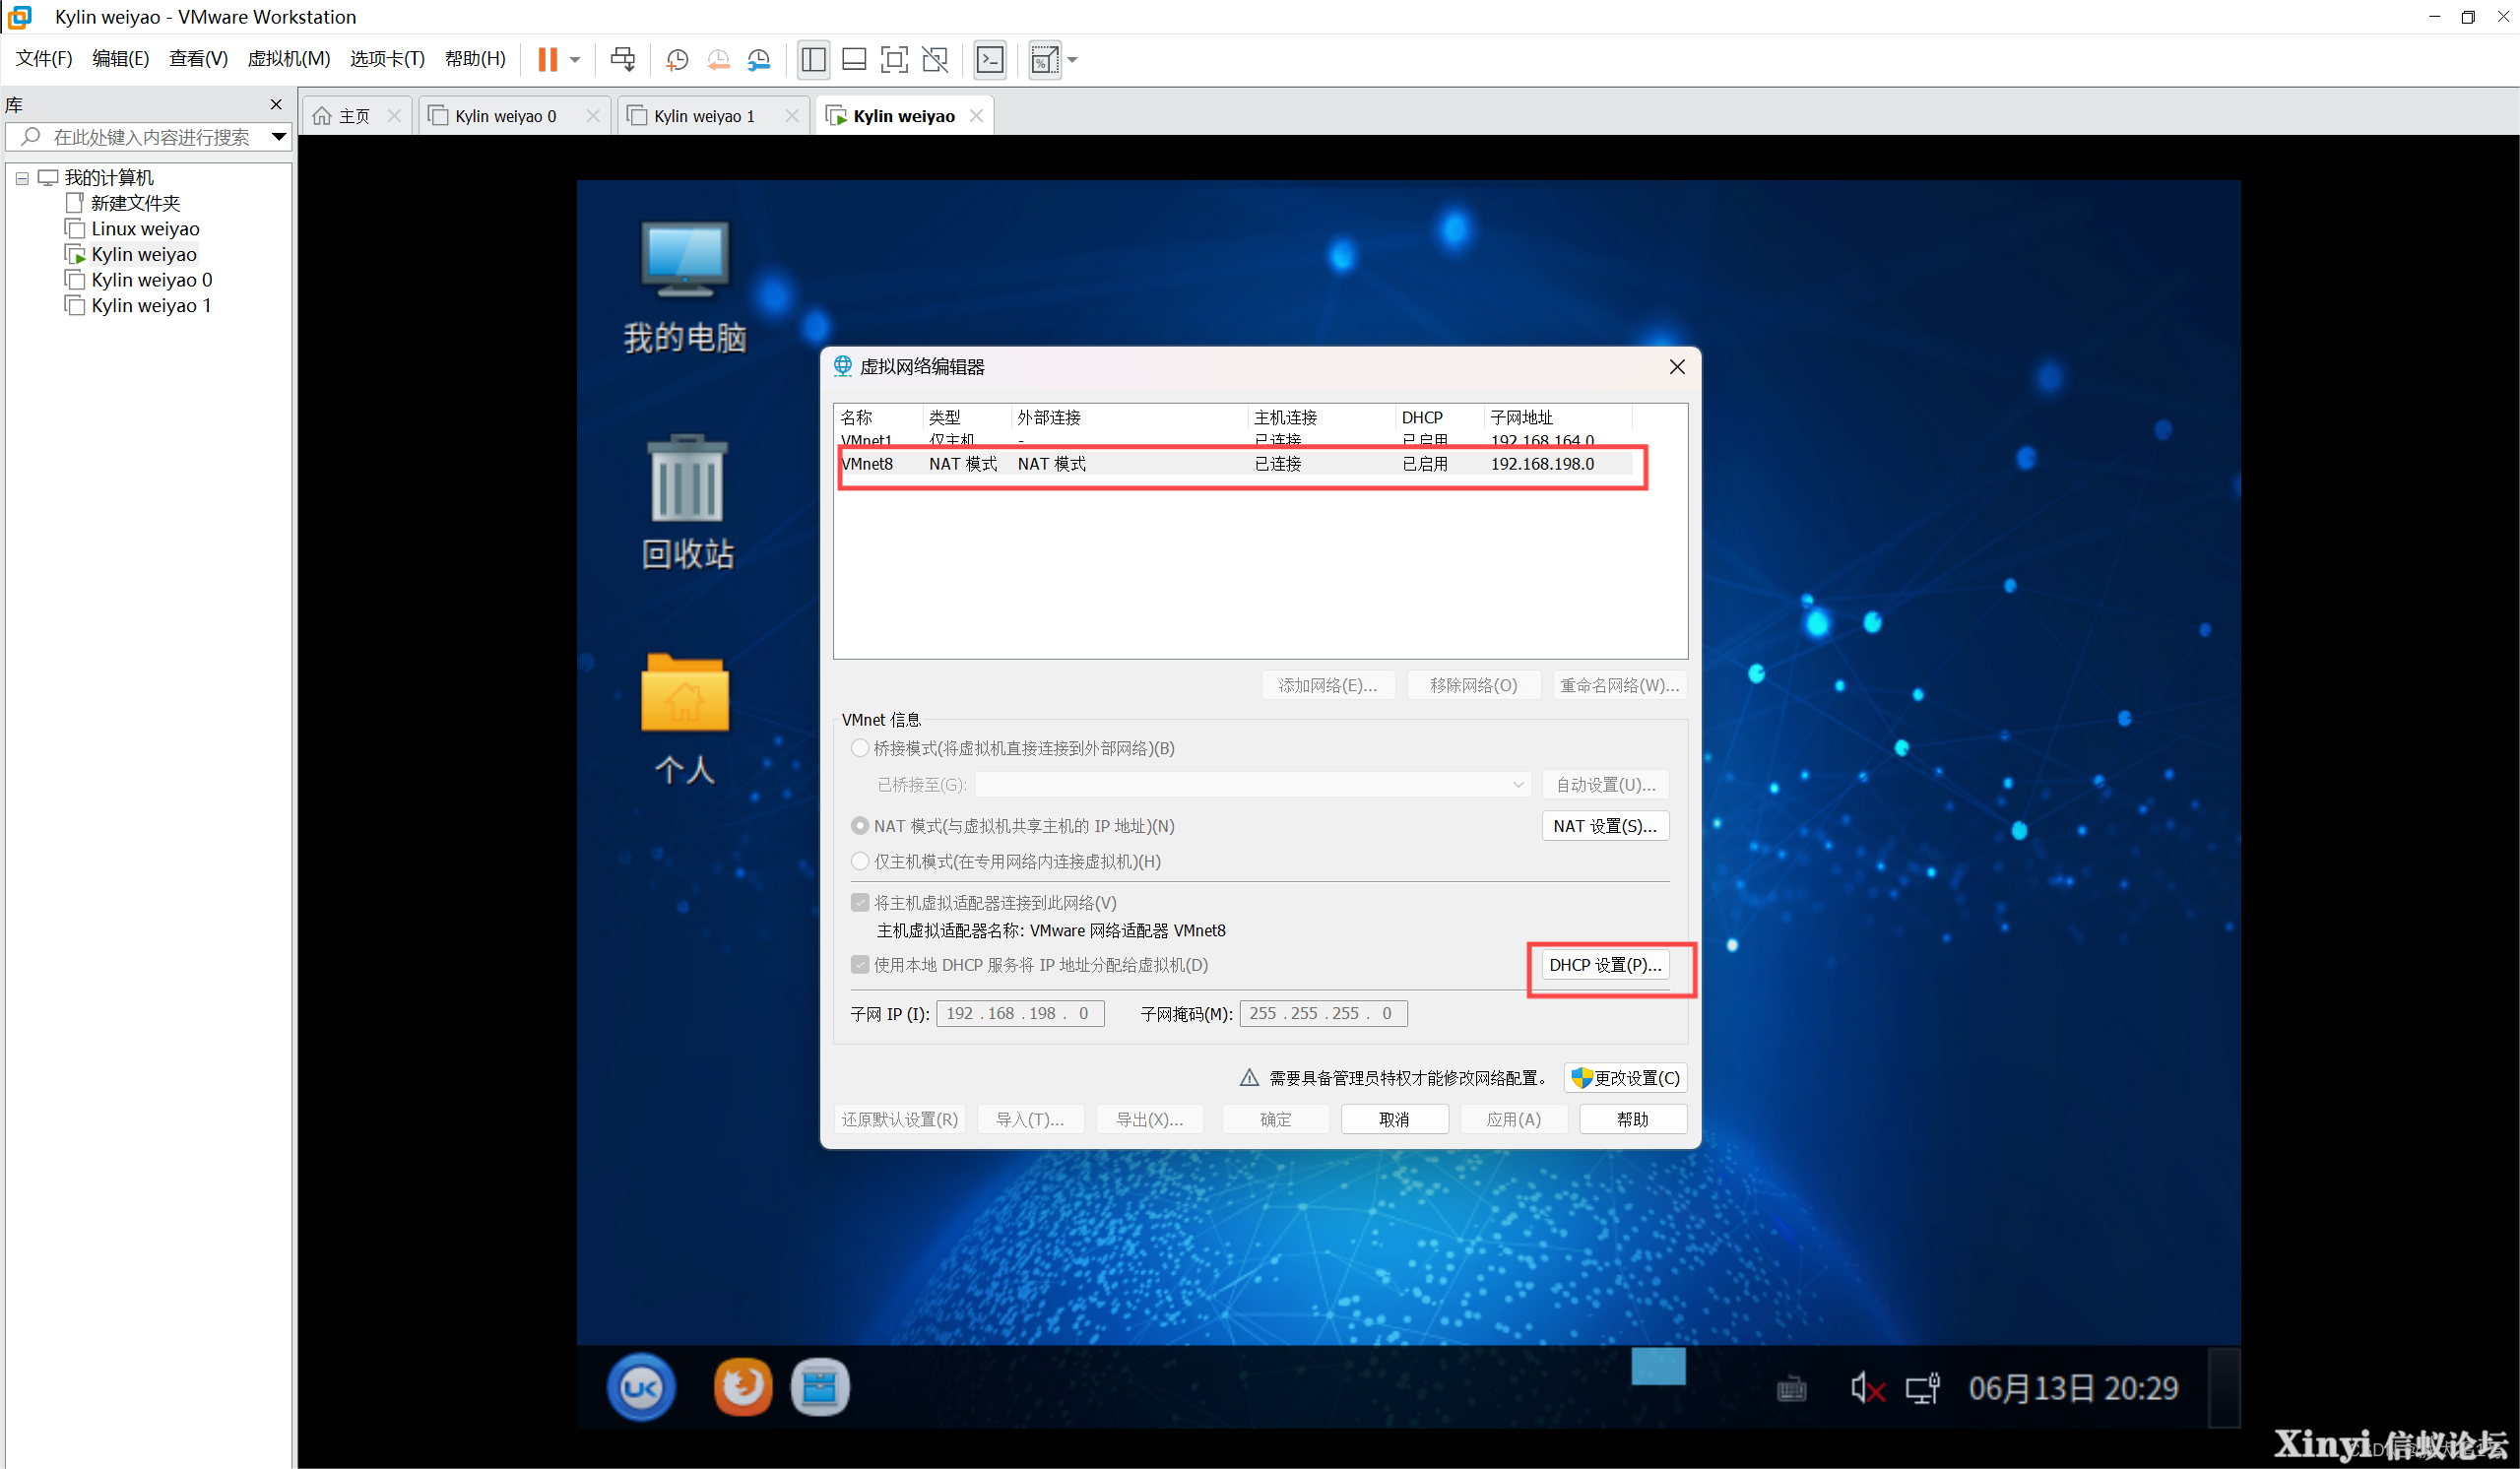Open the file manager taskbar icon

820,1387
